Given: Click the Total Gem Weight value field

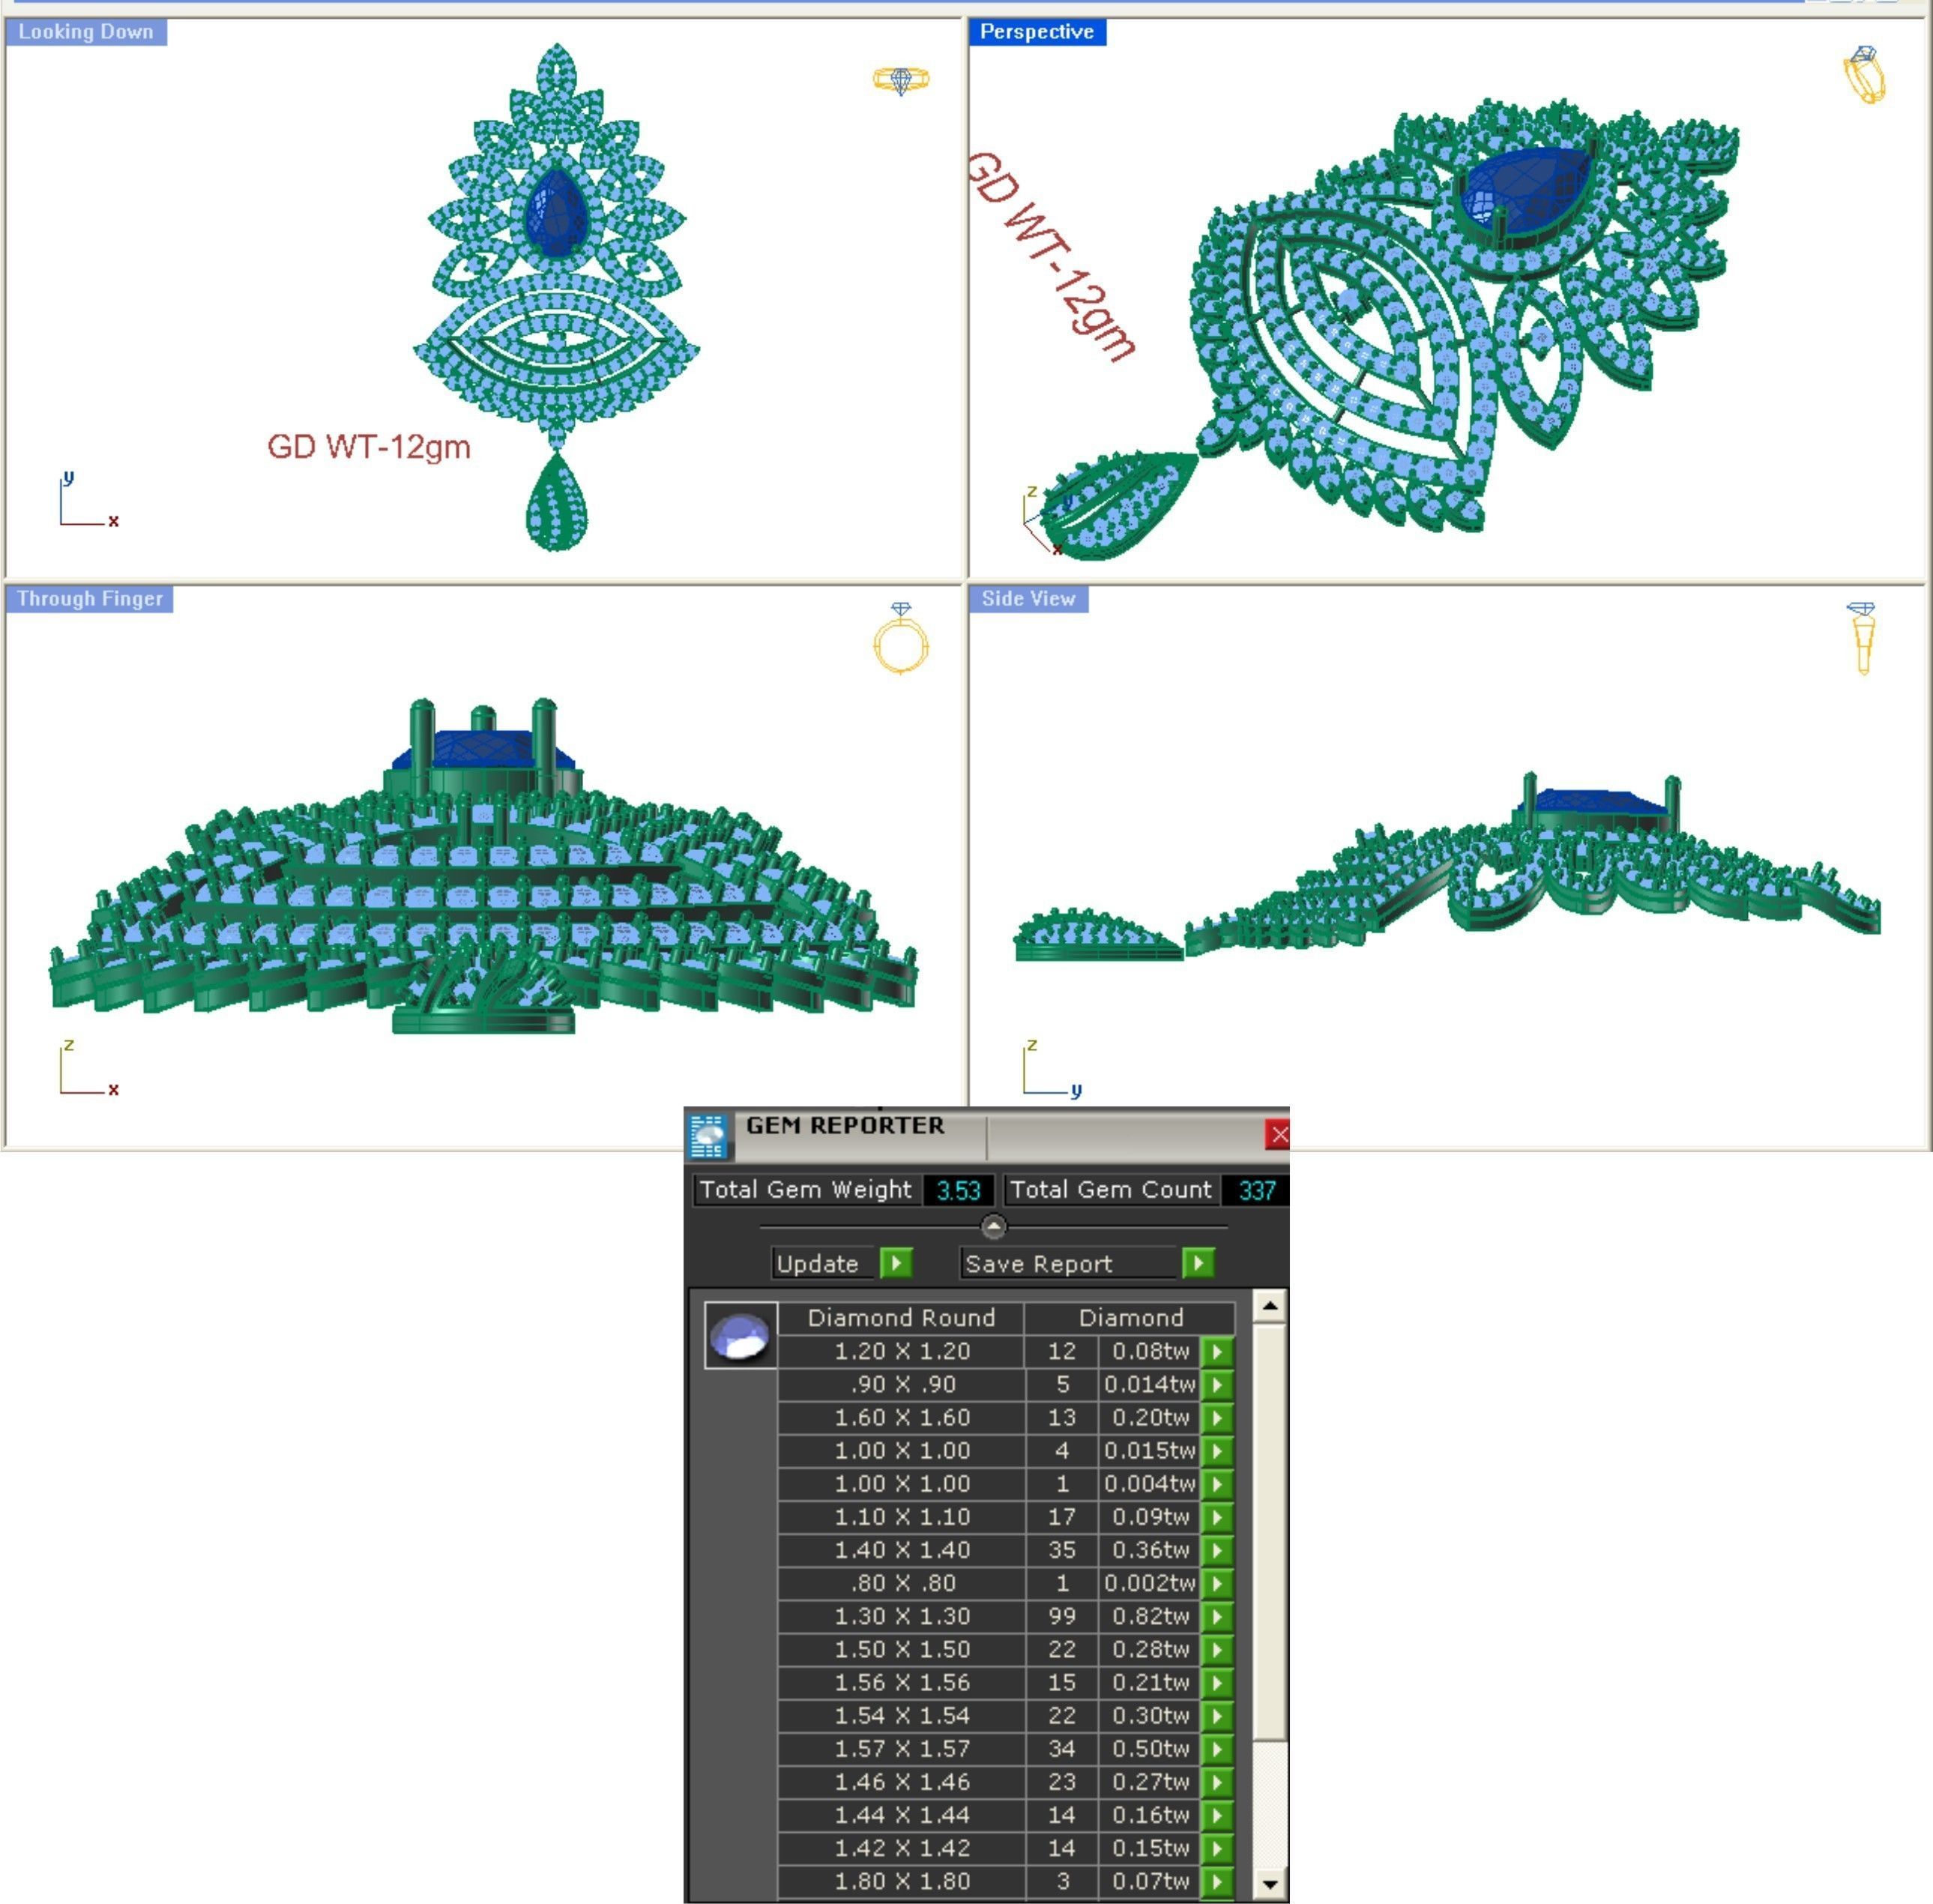Looking at the screenshot, I should (x=957, y=1190).
